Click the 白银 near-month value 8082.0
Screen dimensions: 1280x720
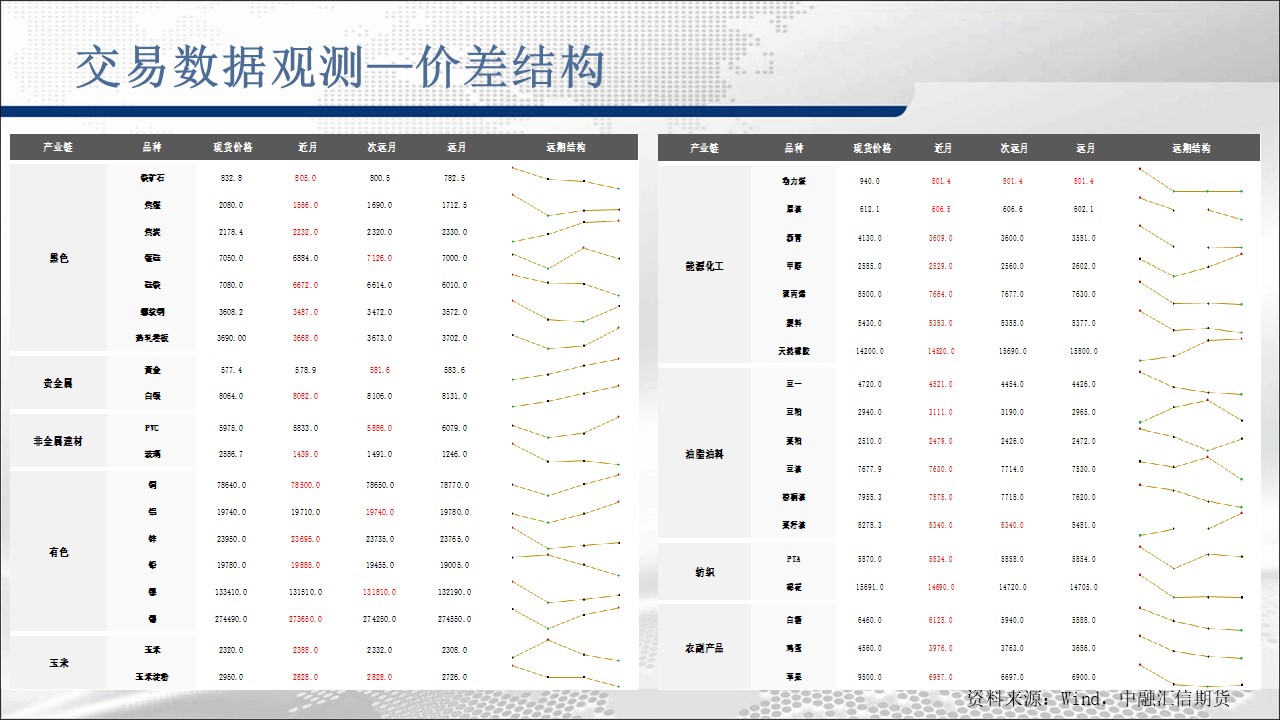pyautogui.click(x=305, y=396)
